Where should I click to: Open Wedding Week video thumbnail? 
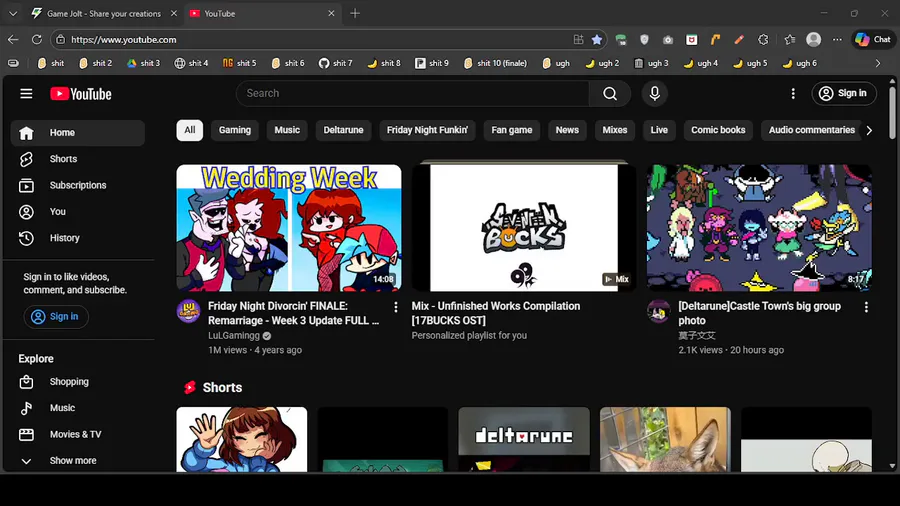pos(289,228)
